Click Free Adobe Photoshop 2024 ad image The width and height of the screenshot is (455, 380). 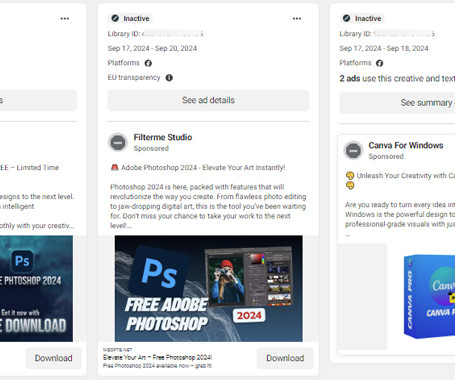[209, 289]
